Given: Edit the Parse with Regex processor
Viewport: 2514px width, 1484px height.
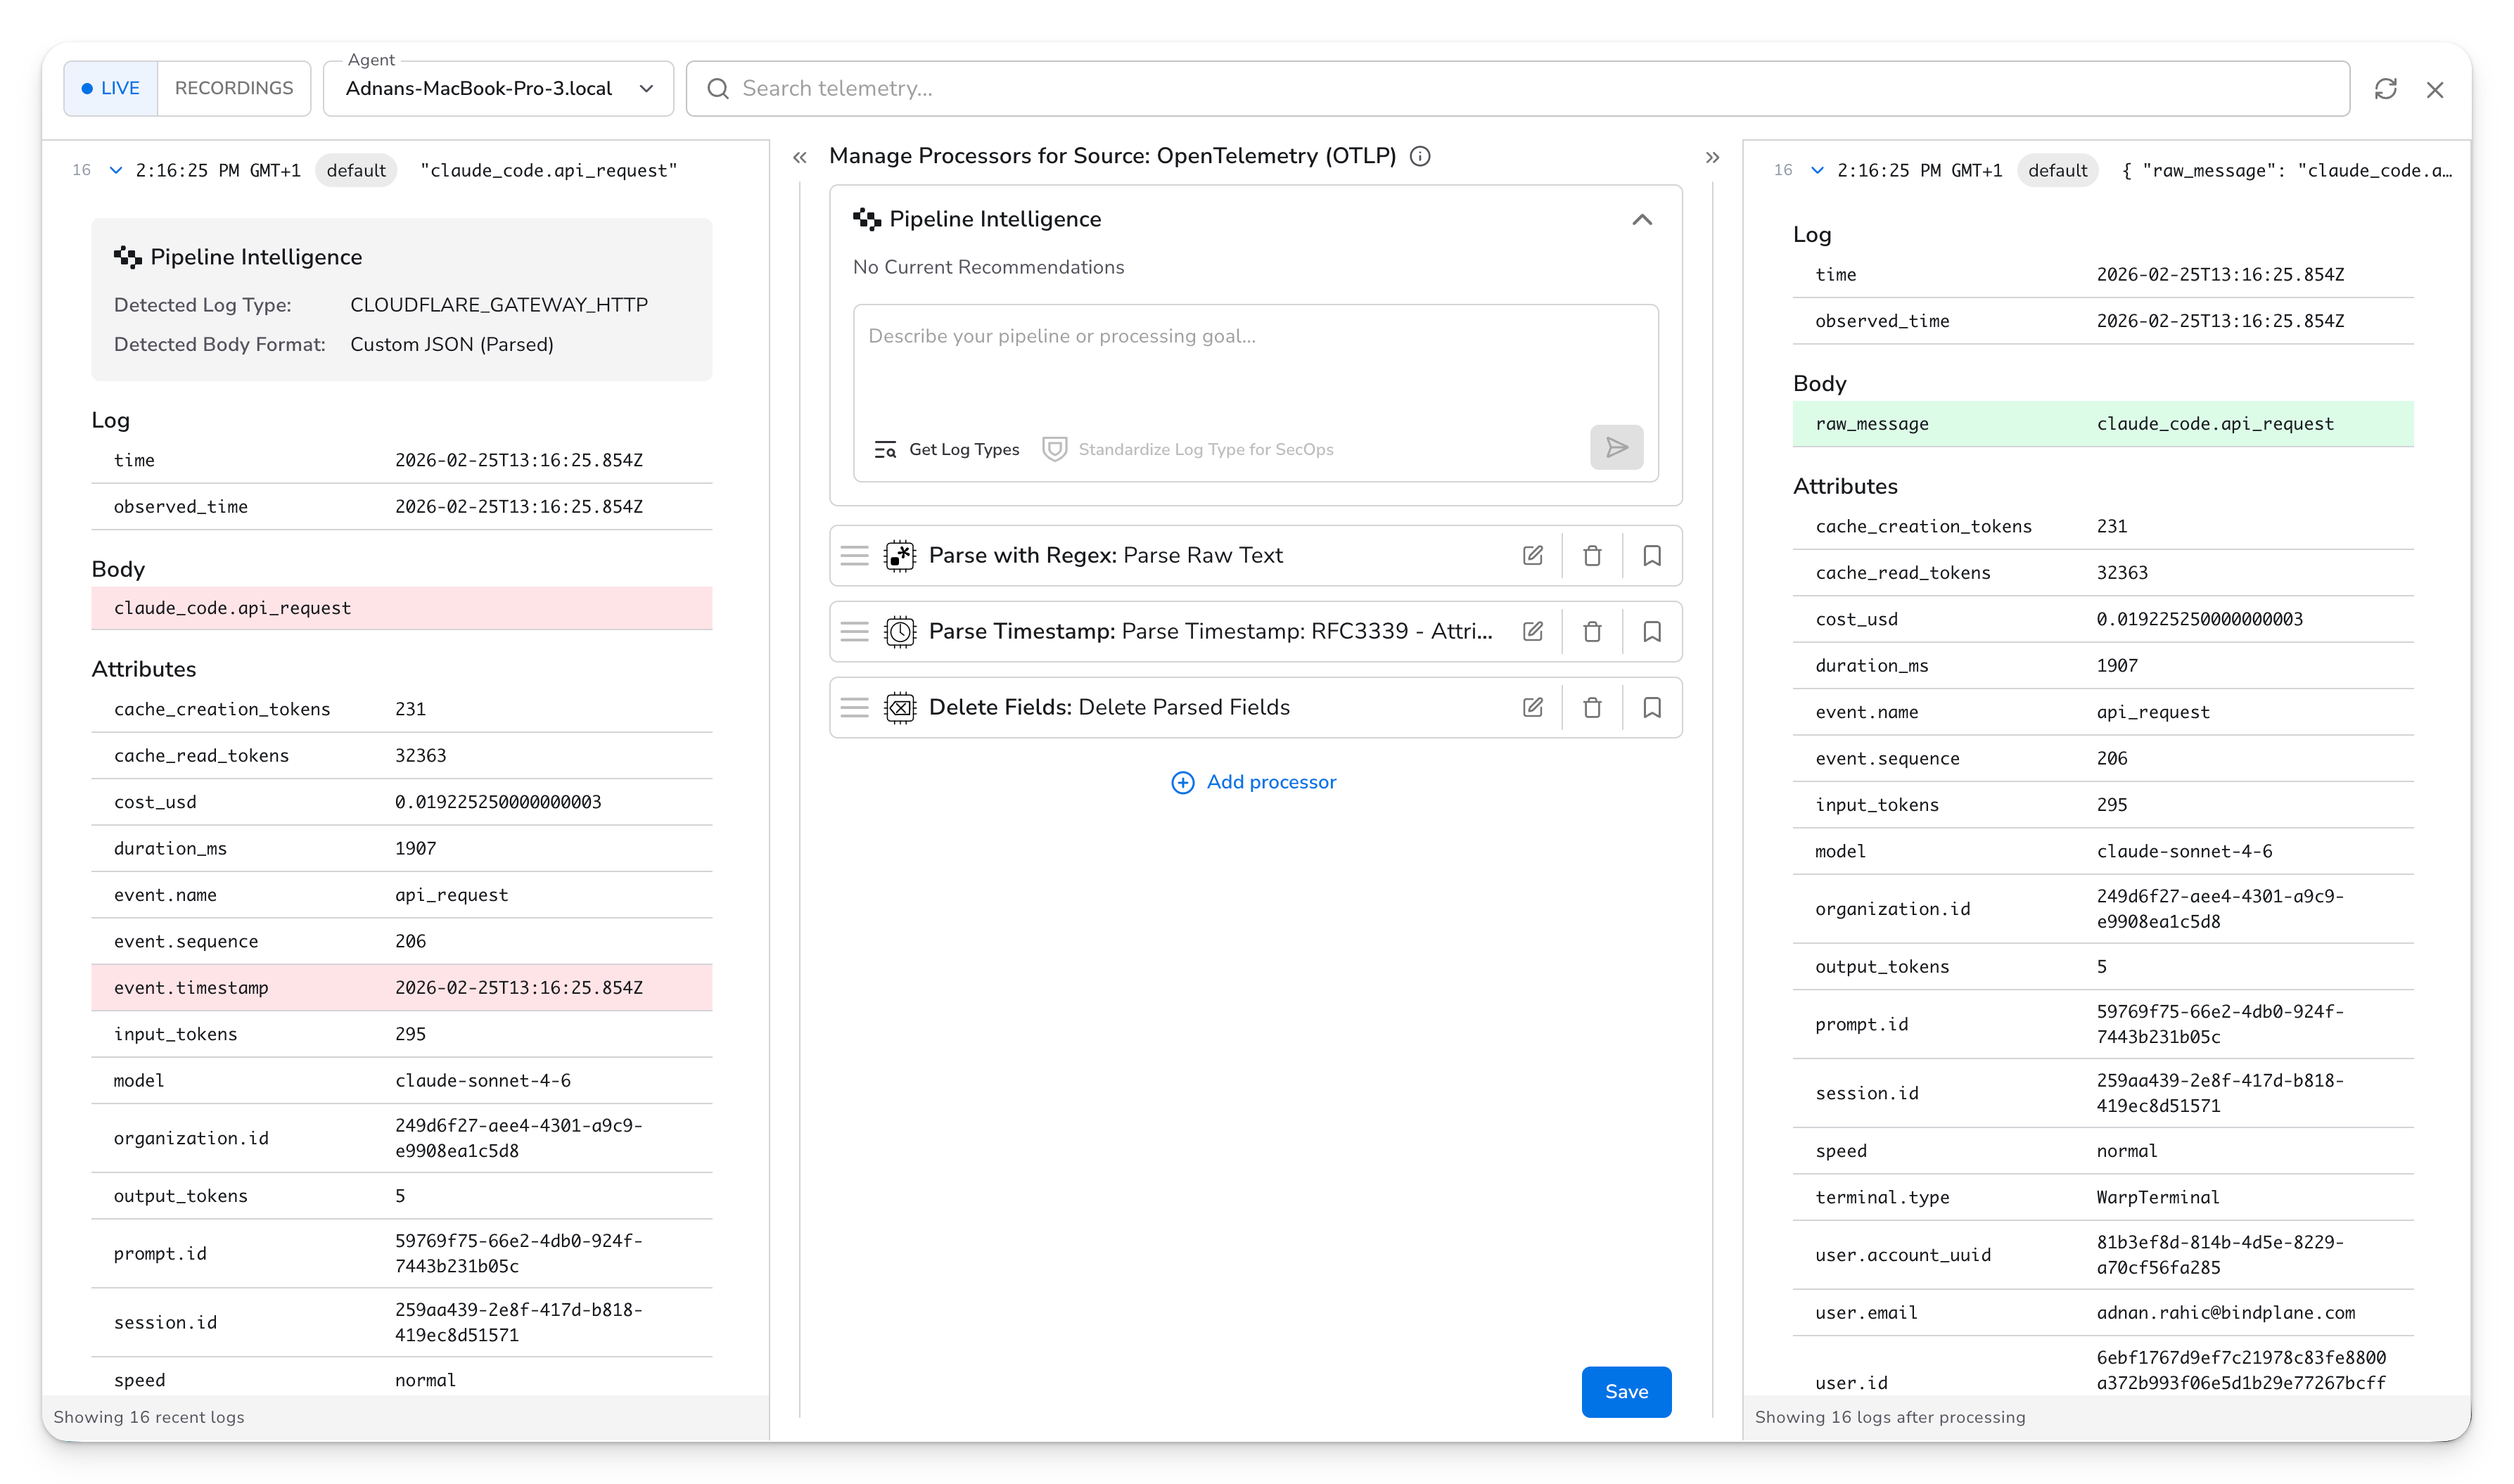Looking at the screenshot, I should (x=1534, y=555).
